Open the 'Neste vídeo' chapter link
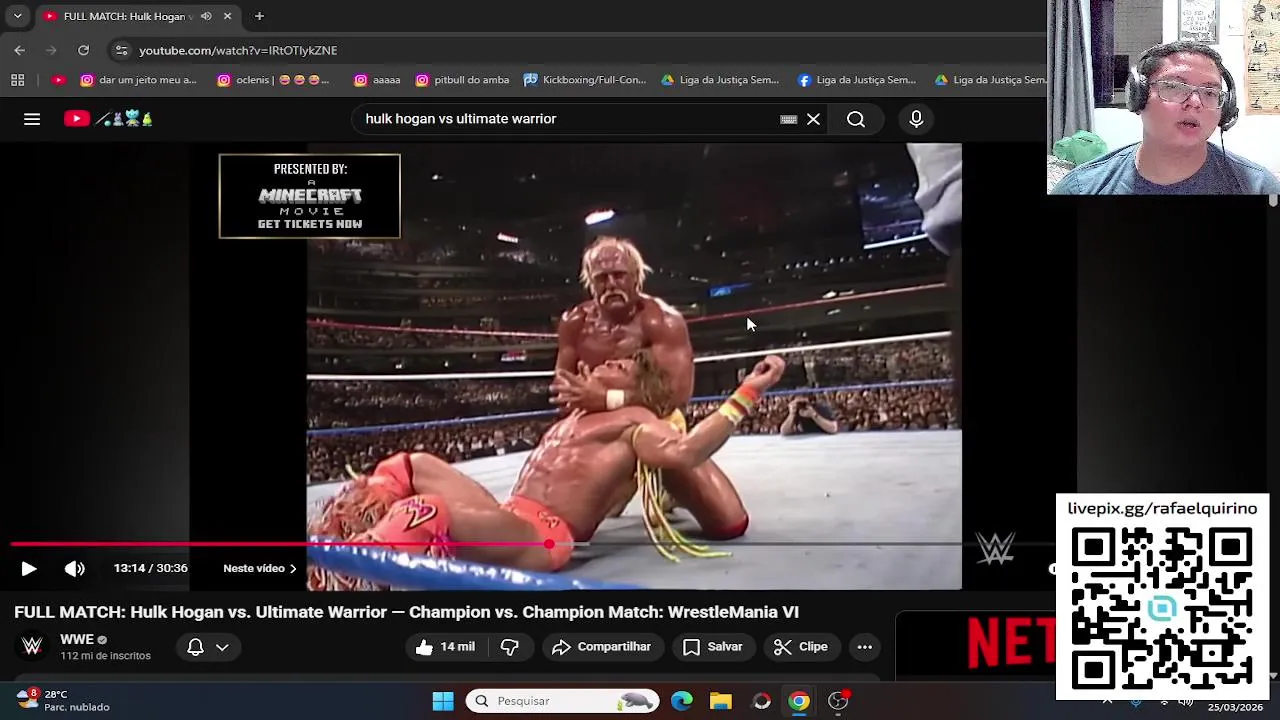This screenshot has width=1280, height=720. 260,568
